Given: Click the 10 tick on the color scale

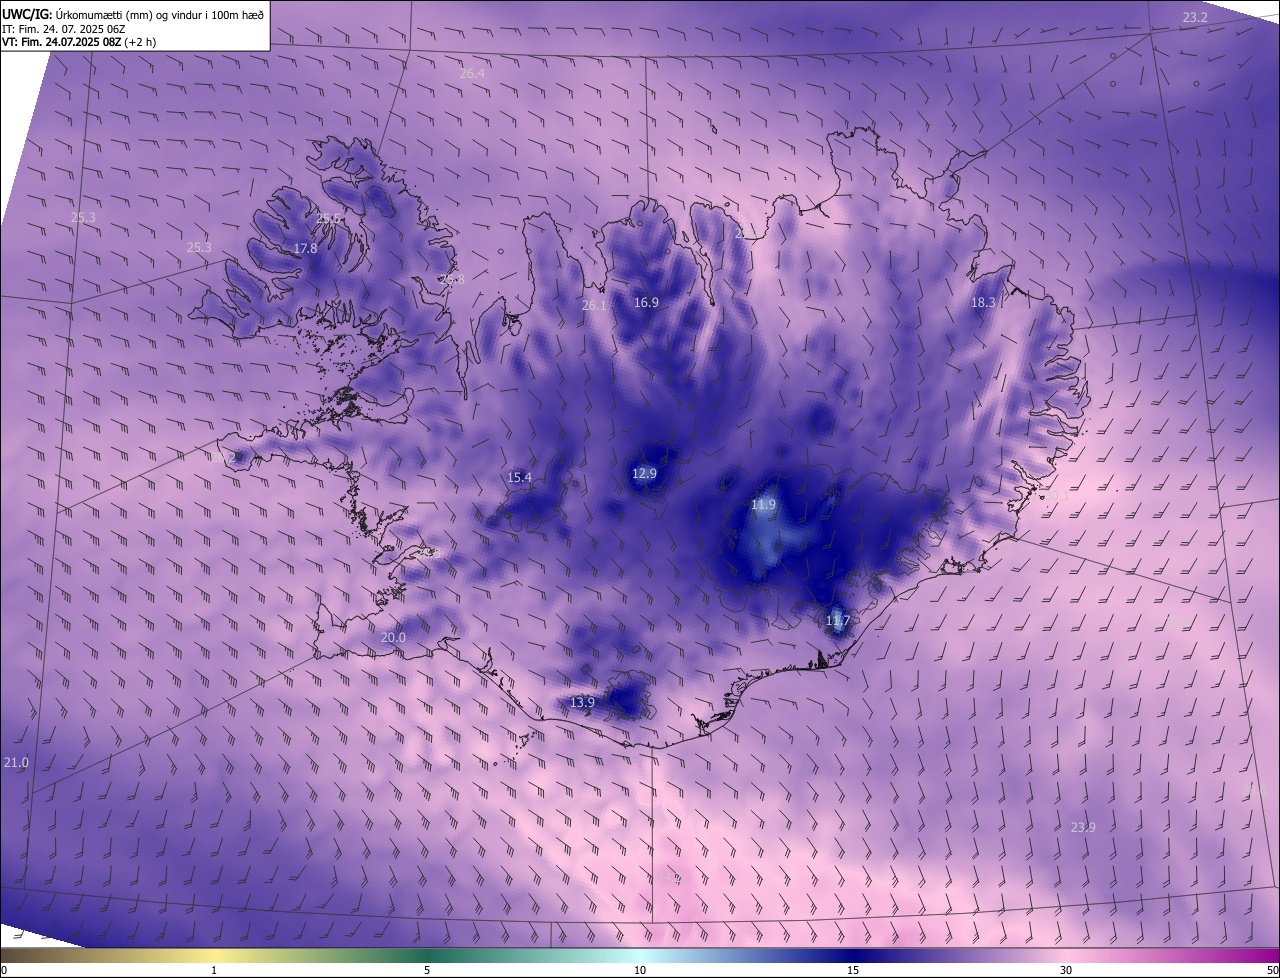Looking at the screenshot, I should coord(640,970).
